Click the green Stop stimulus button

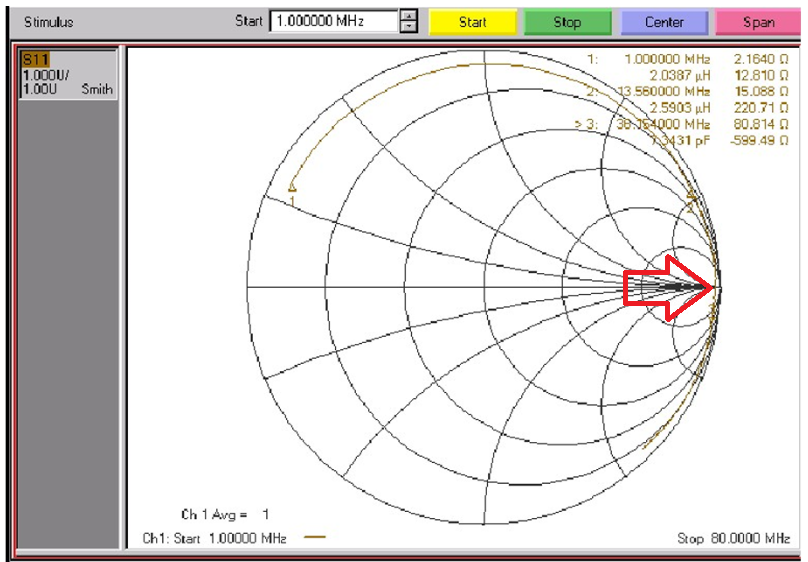coord(567,22)
